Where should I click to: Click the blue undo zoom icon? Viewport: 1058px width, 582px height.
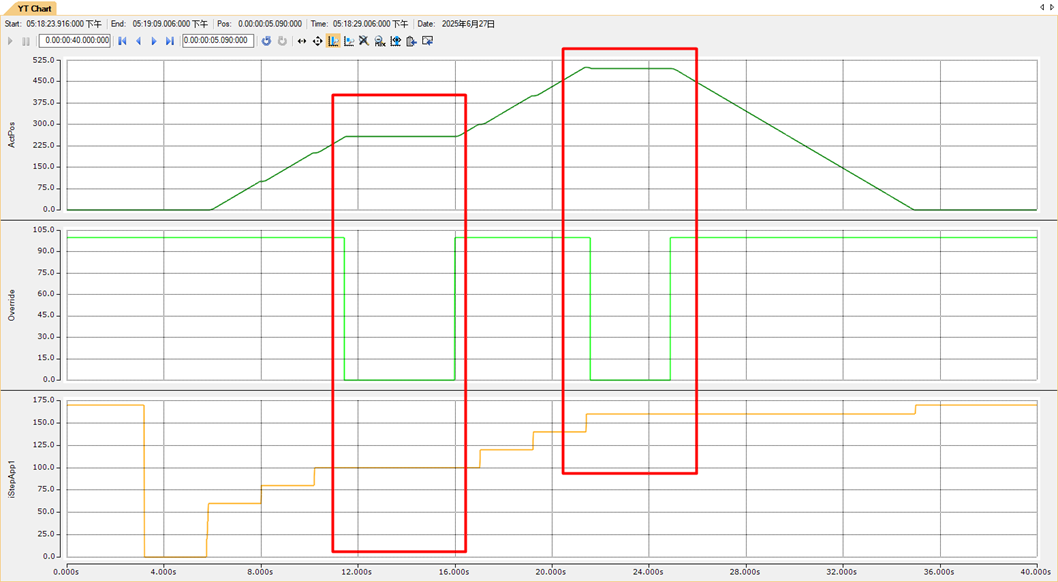tap(266, 41)
